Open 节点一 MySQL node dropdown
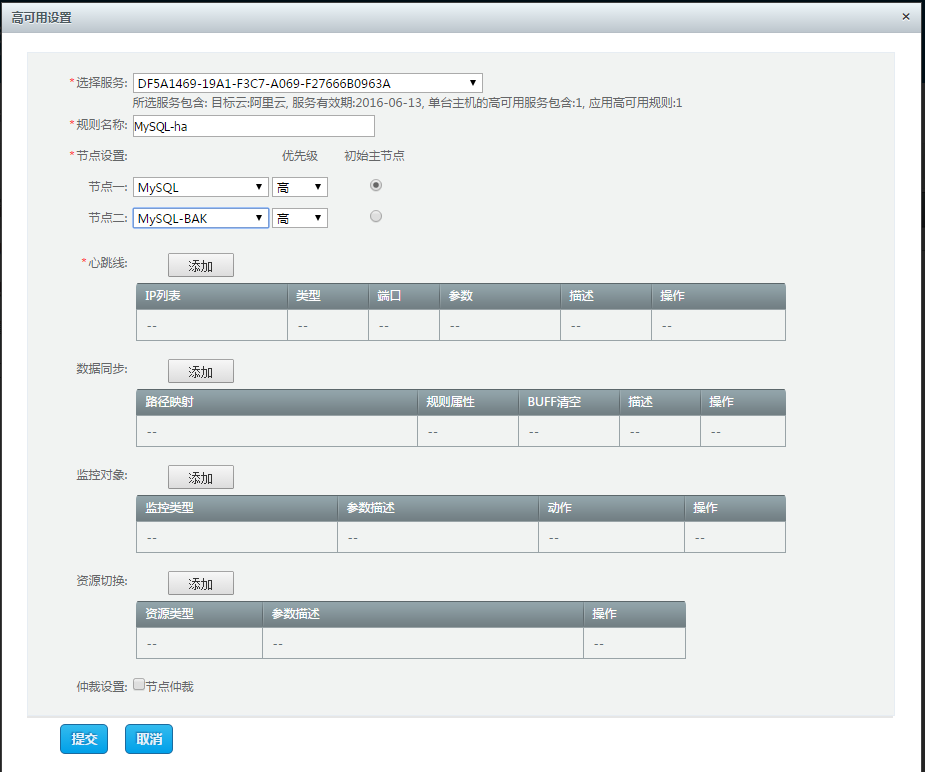The height and width of the screenshot is (772, 929). 201,187
